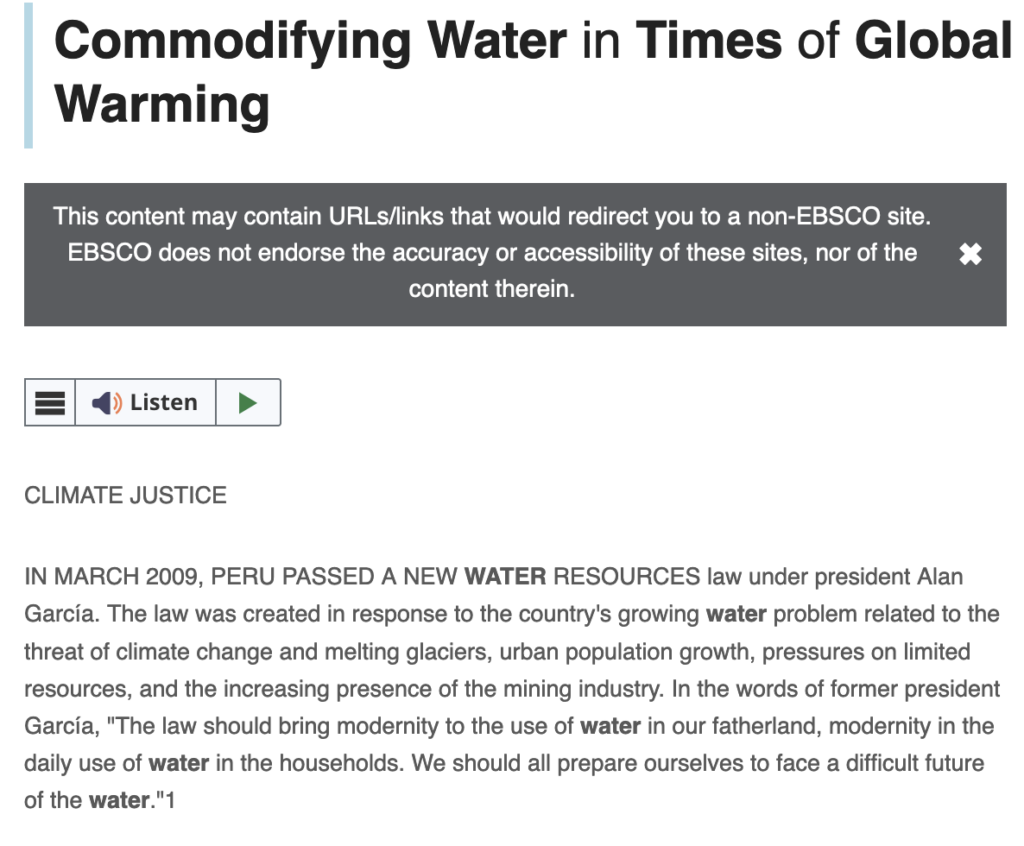Click the article title word "Commodifying"

click(232, 41)
